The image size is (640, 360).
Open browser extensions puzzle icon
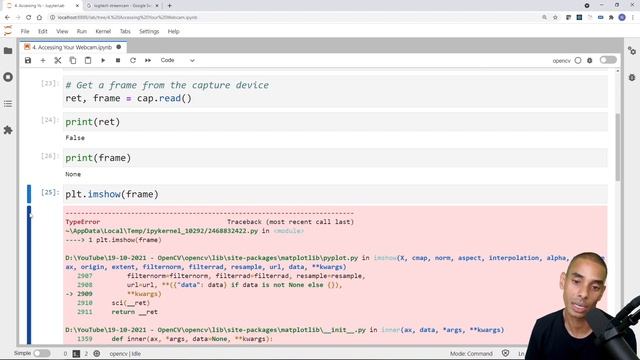[611, 18]
